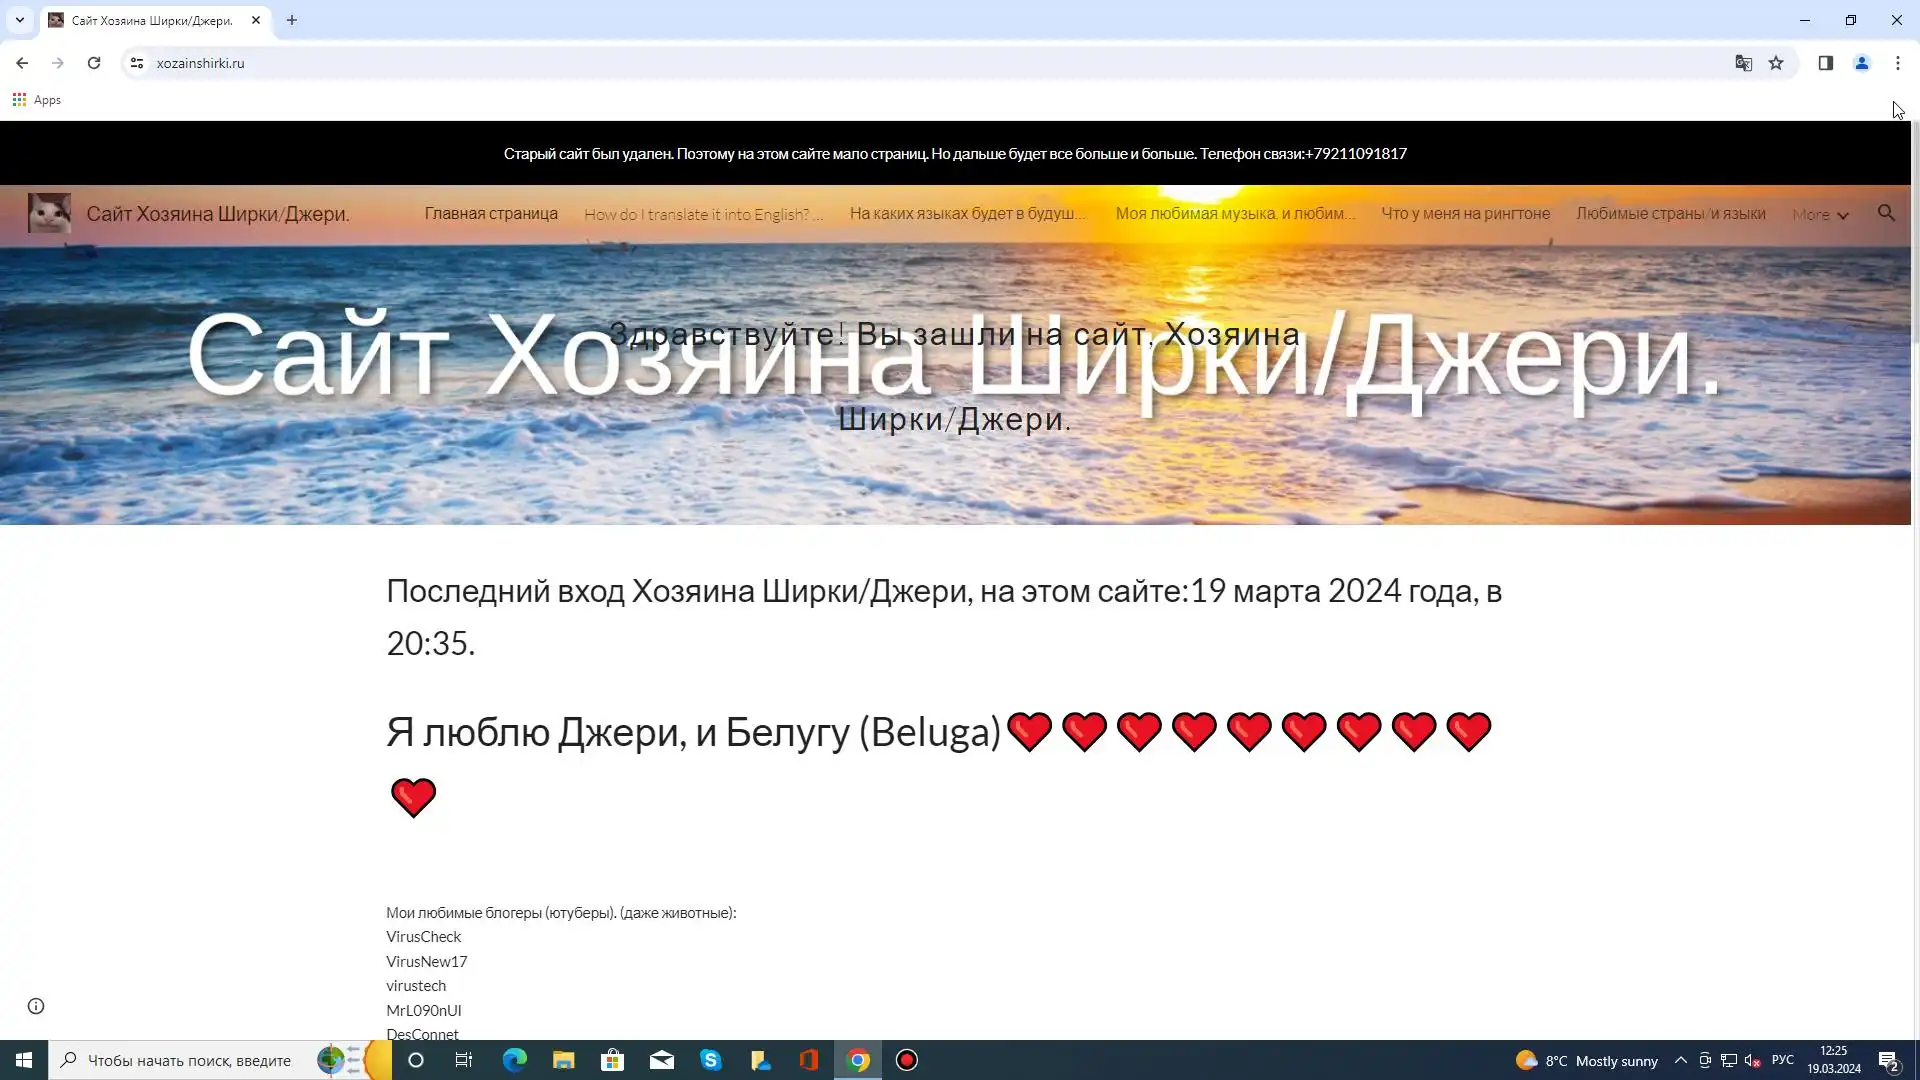Viewport: 1920px width, 1080px height.
Task: Open Chrome's three-dot menu
Action: click(1897, 63)
